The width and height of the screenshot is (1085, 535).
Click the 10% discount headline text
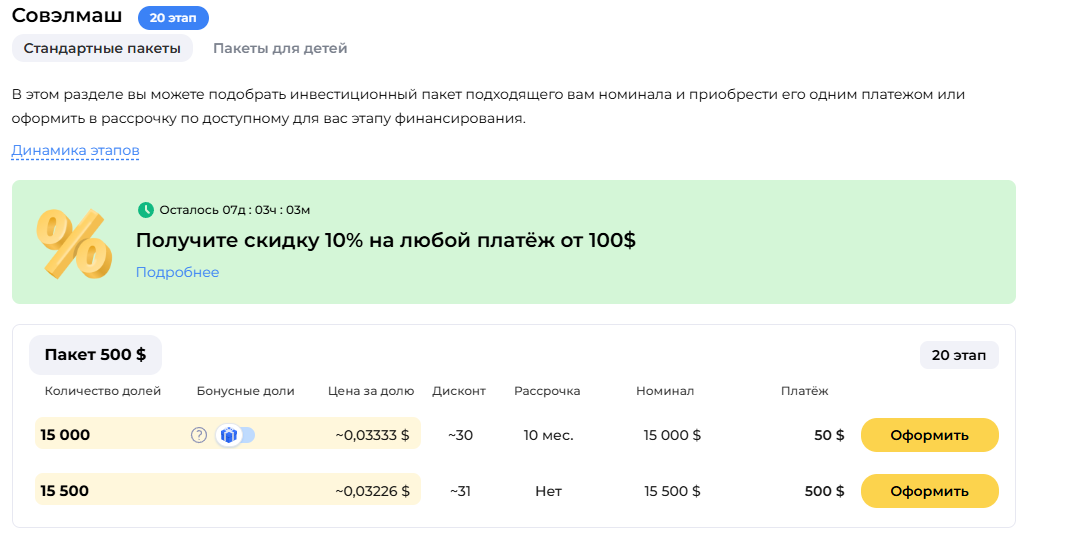tap(386, 241)
